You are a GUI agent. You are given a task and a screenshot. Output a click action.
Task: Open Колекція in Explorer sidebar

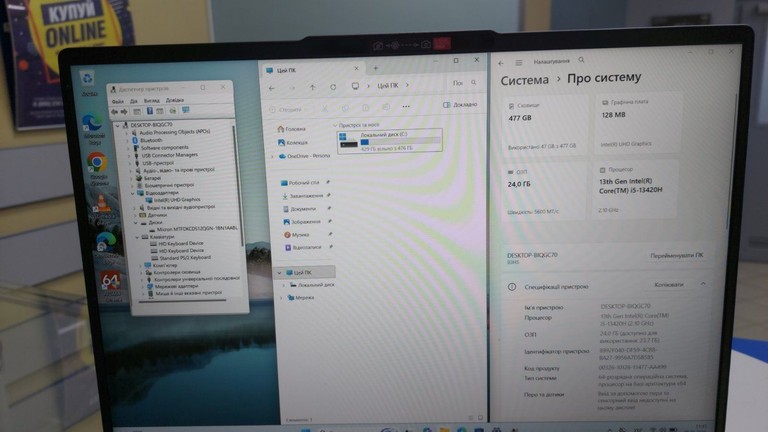pyautogui.click(x=293, y=143)
